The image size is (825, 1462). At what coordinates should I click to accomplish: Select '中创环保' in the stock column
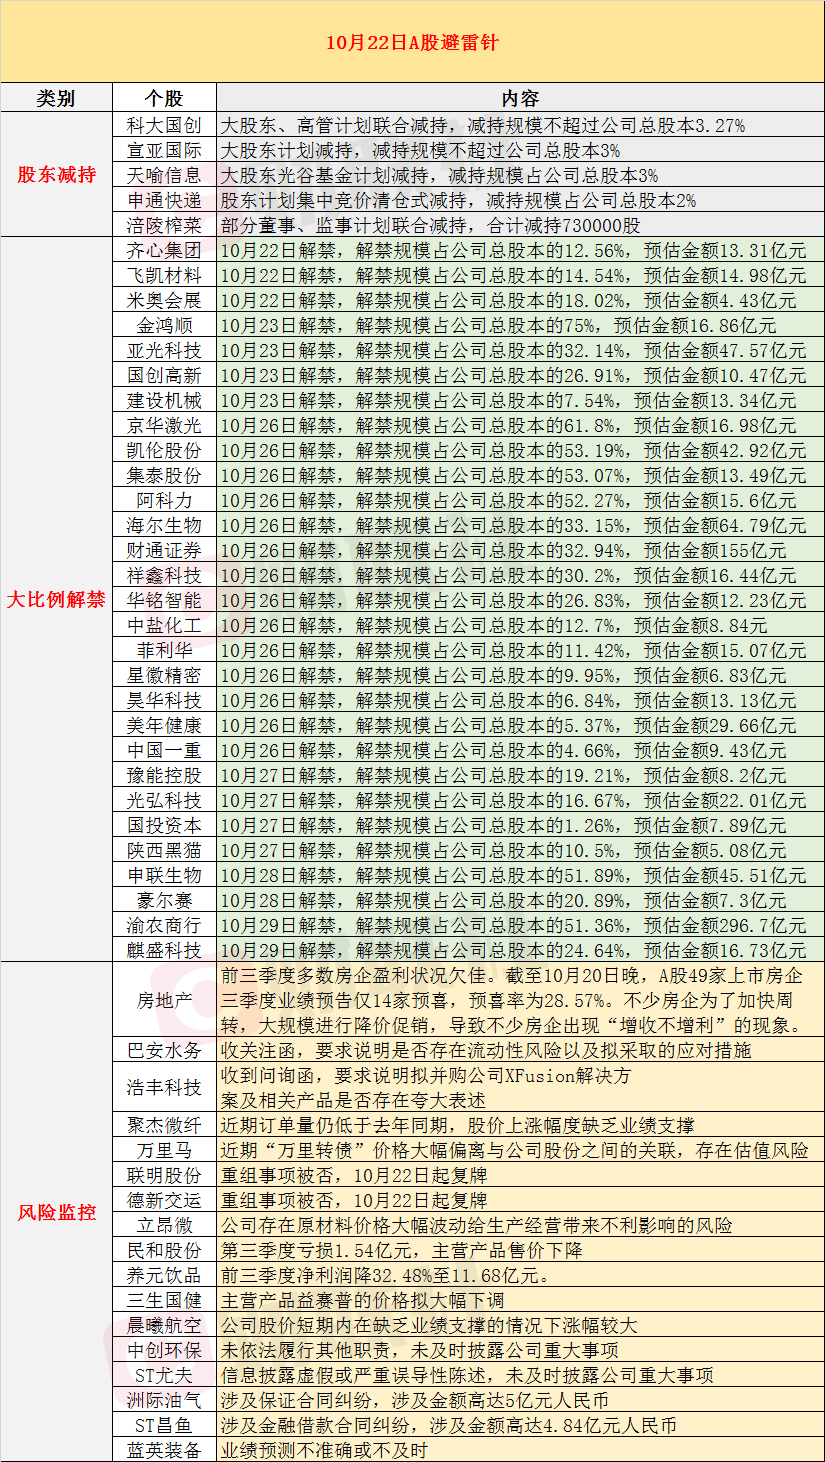coord(164,1350)
